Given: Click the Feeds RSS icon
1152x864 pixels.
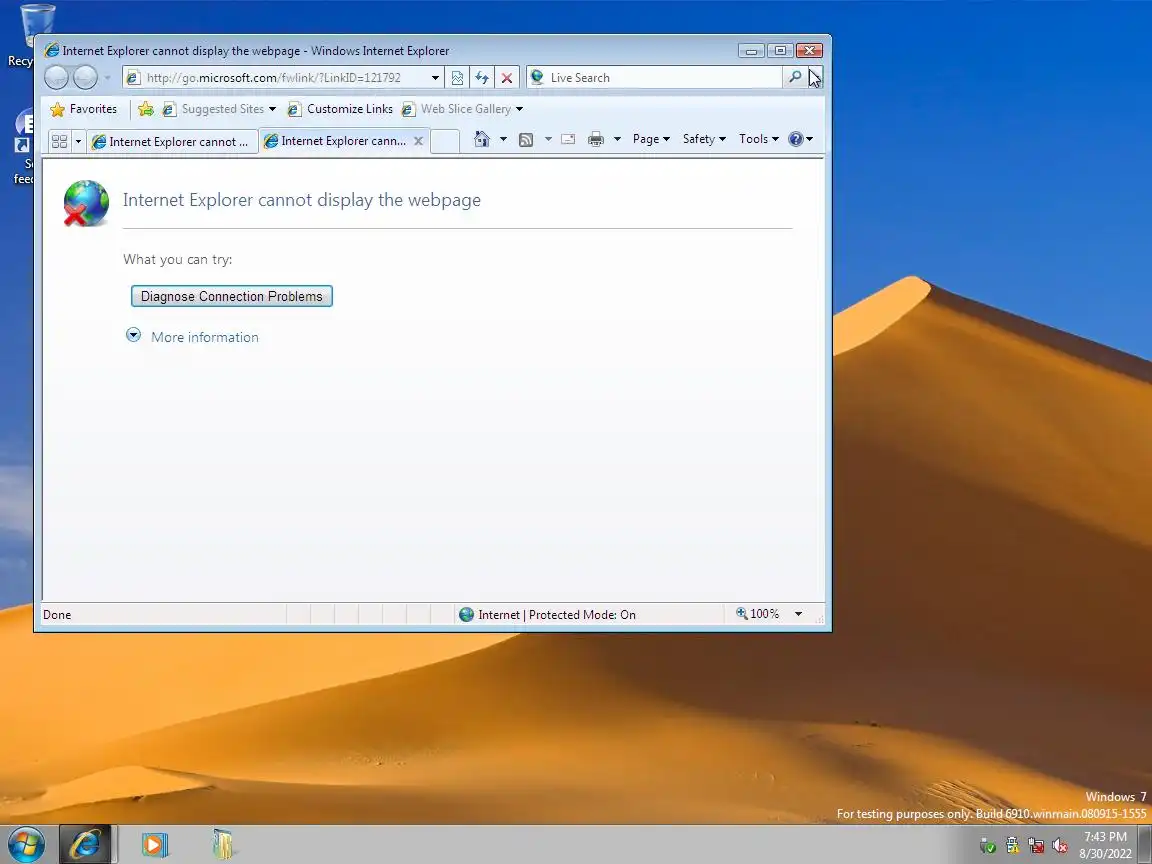Looking at the screenshot, I should click(x=526, y=140).
